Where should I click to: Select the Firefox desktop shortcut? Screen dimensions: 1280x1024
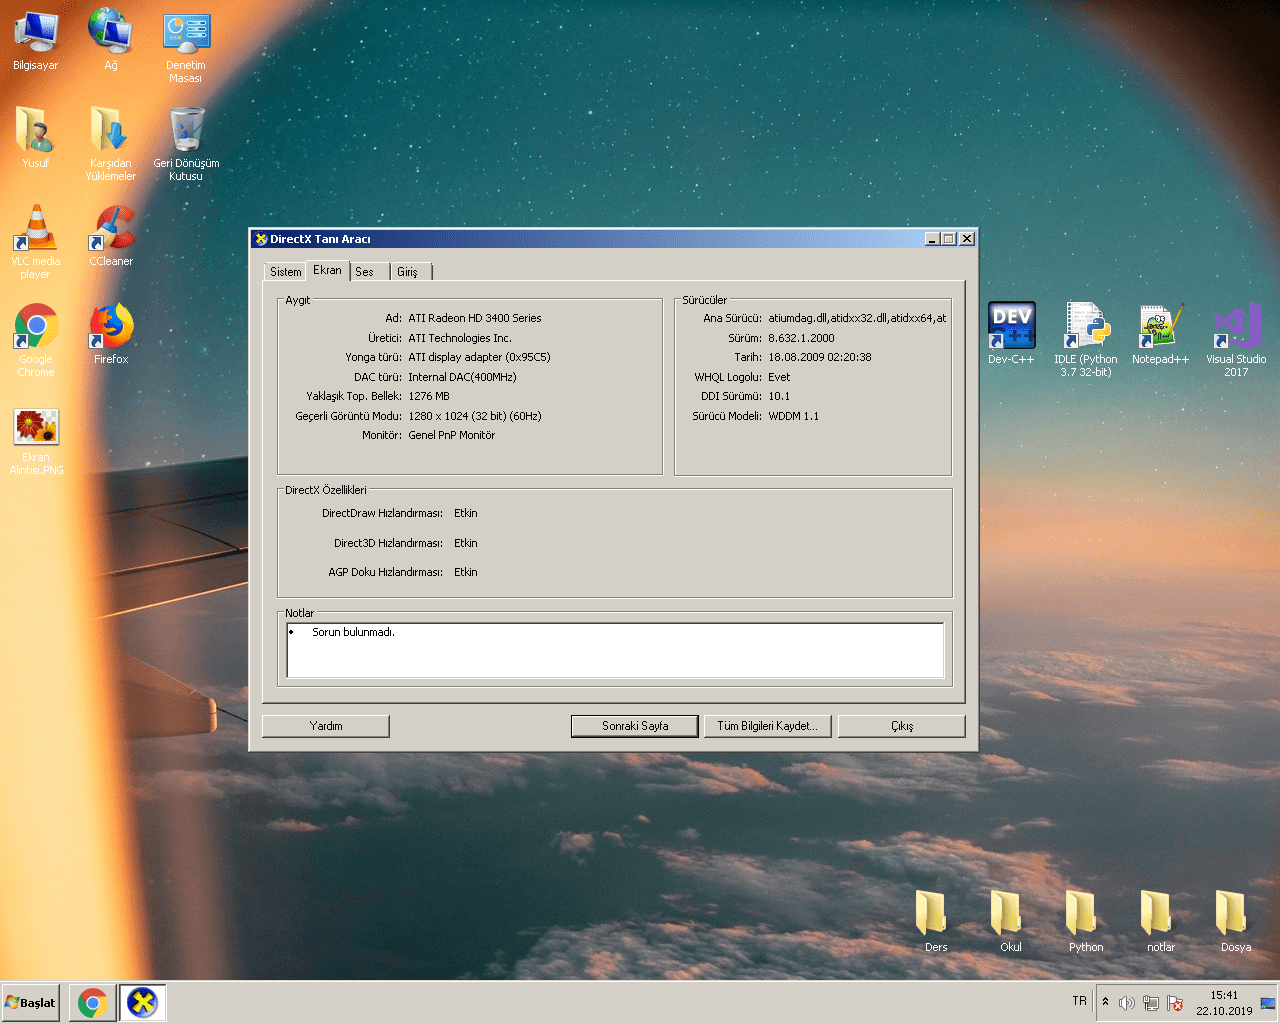click(x=111, y=333)
